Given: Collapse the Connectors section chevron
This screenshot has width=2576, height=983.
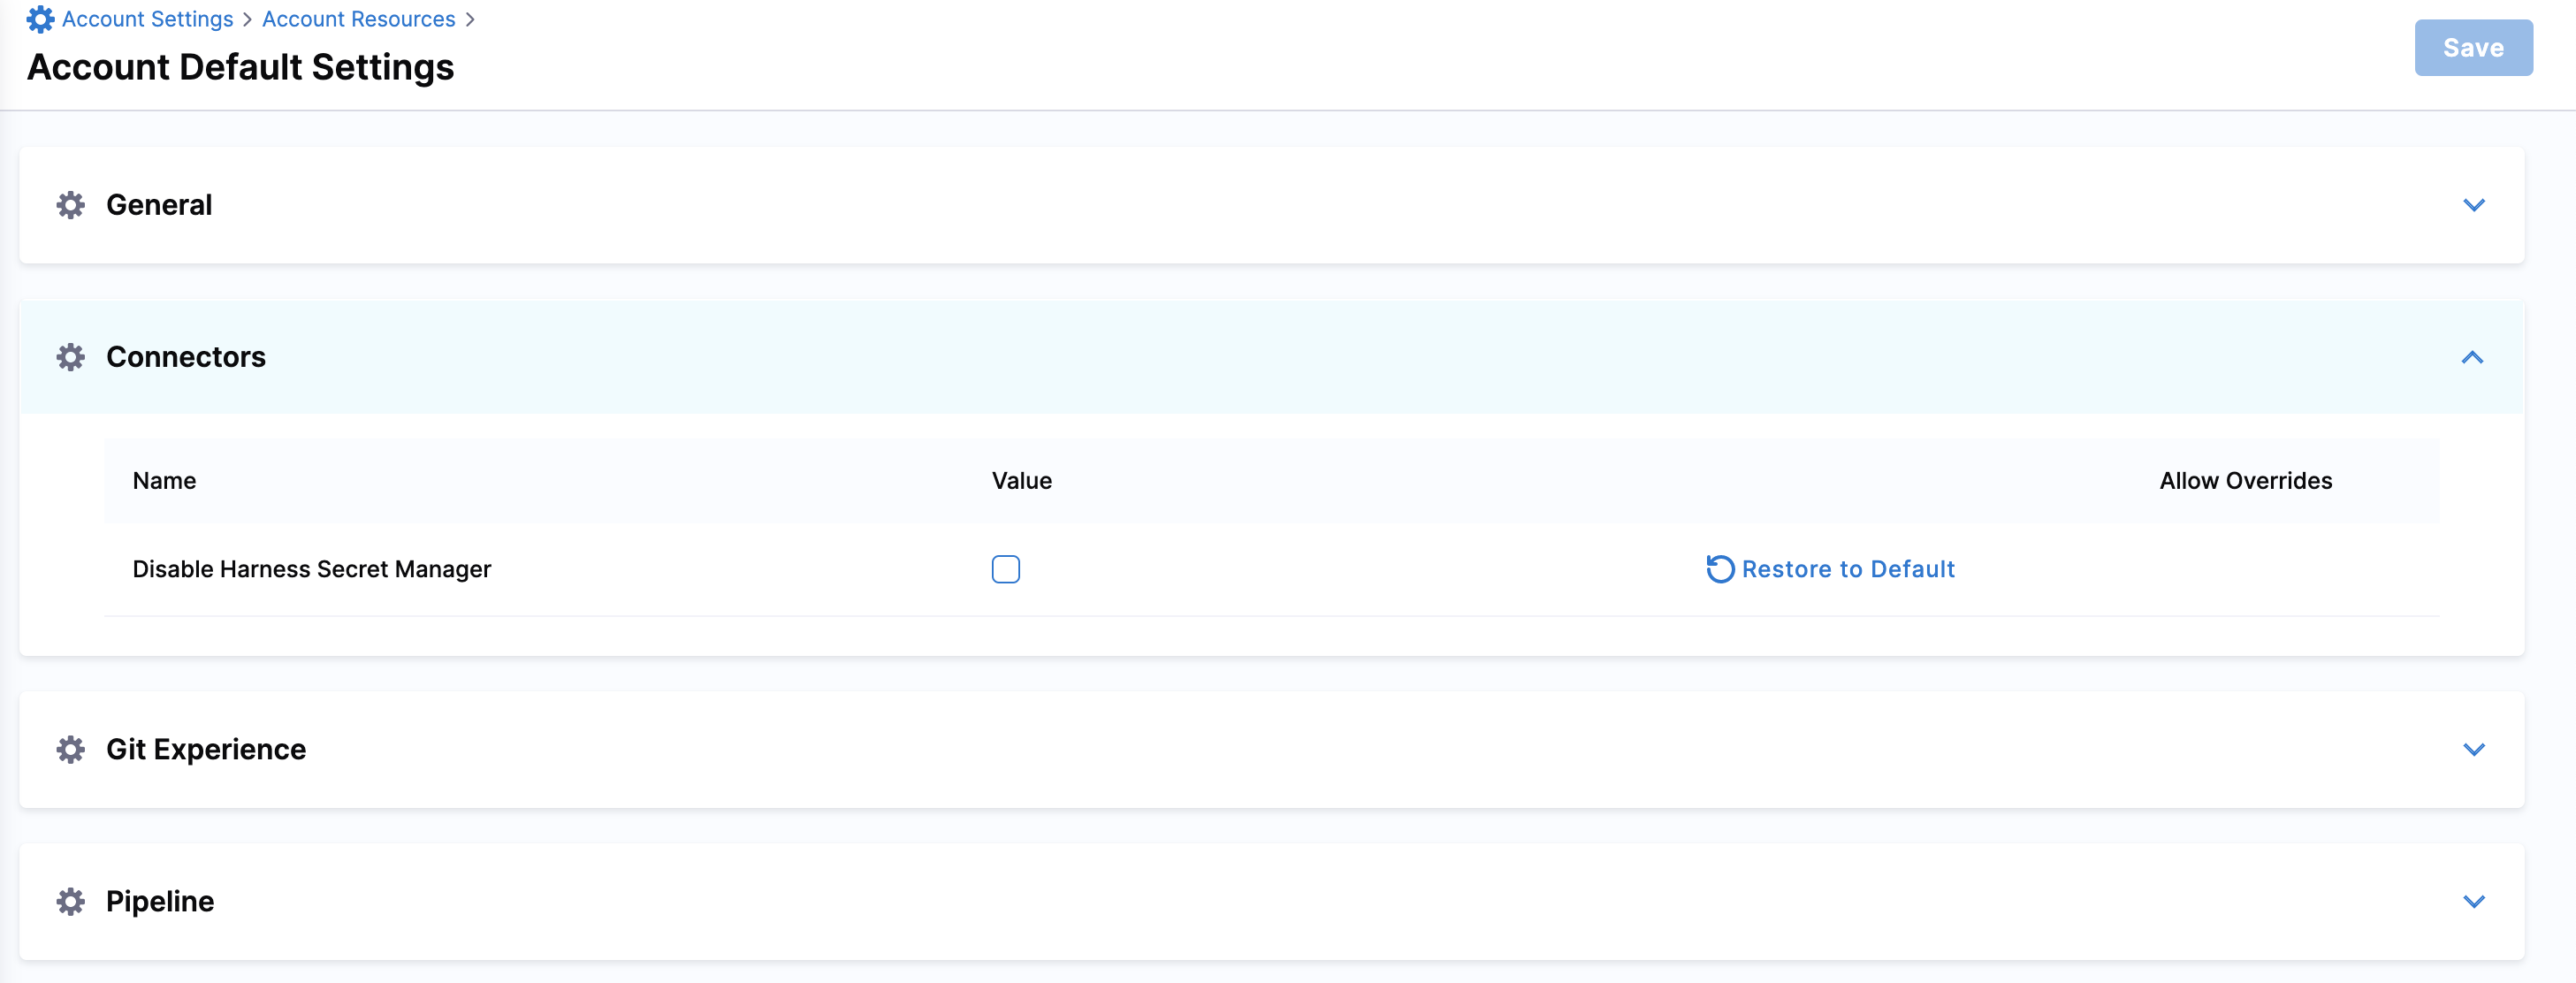Looking at the screenshot, I should click(2472, 357).
